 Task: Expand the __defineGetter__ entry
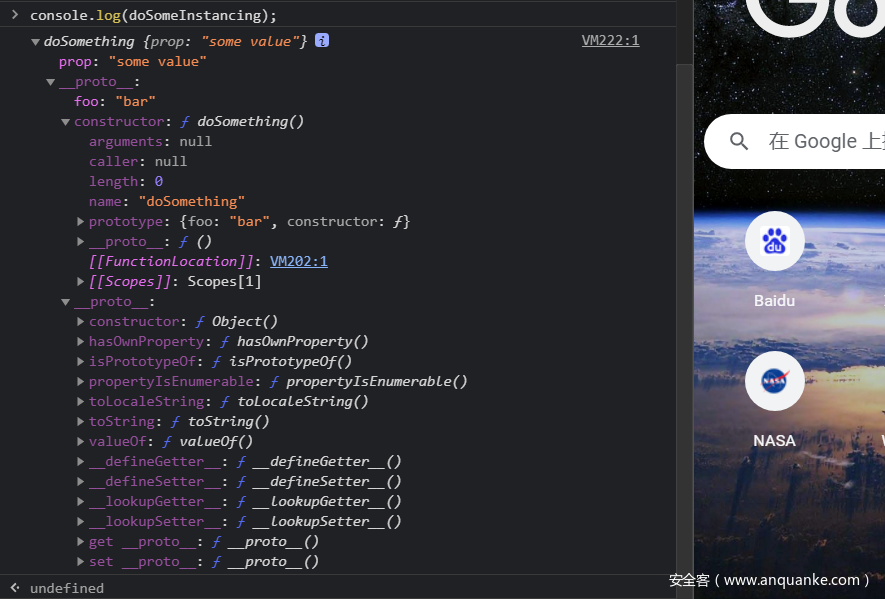coord(81,462)
